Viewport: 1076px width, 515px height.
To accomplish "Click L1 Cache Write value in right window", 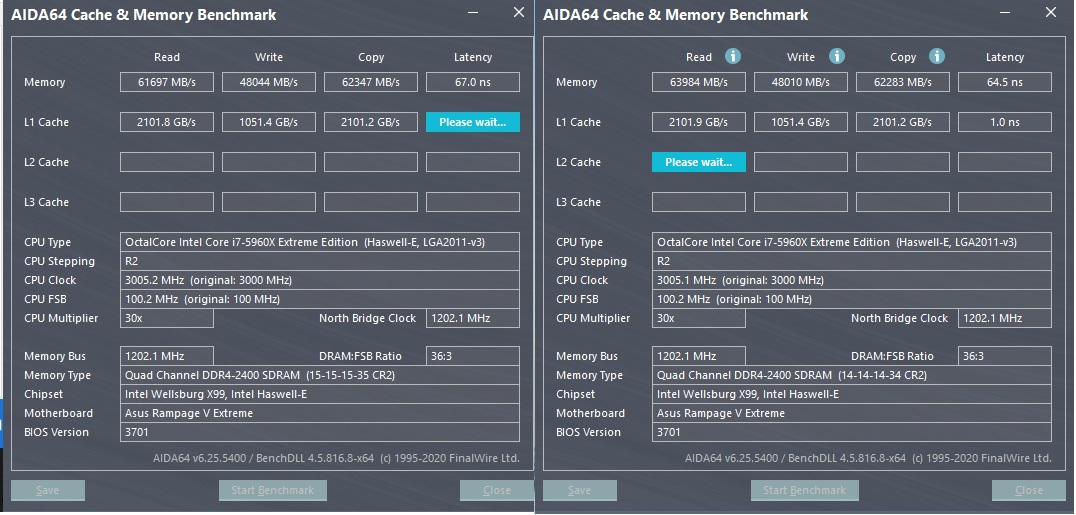I will click(801, 122).
